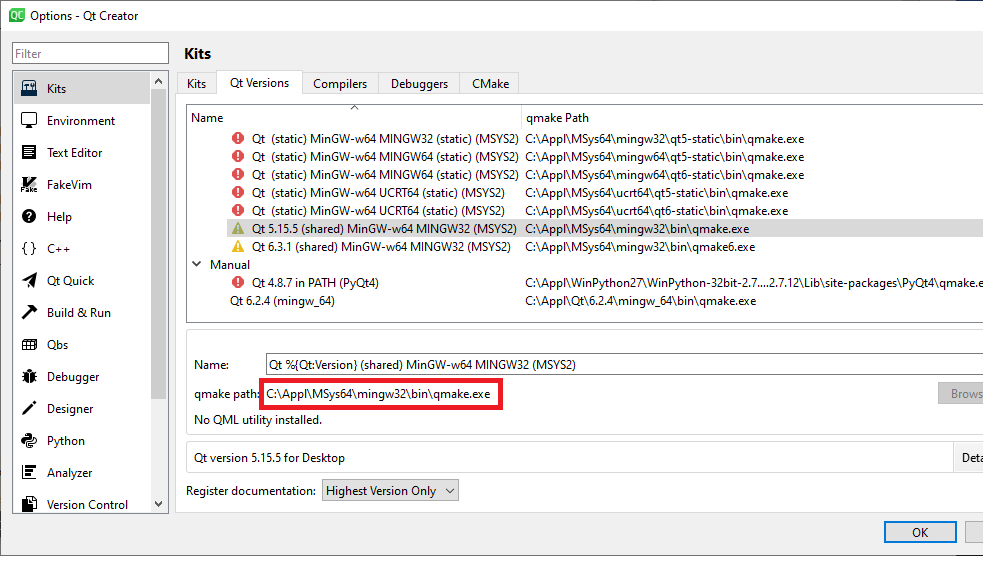This screenshot has height=565, width=994.
Task: Open the Debuggers tab
Action: point(419,84)
